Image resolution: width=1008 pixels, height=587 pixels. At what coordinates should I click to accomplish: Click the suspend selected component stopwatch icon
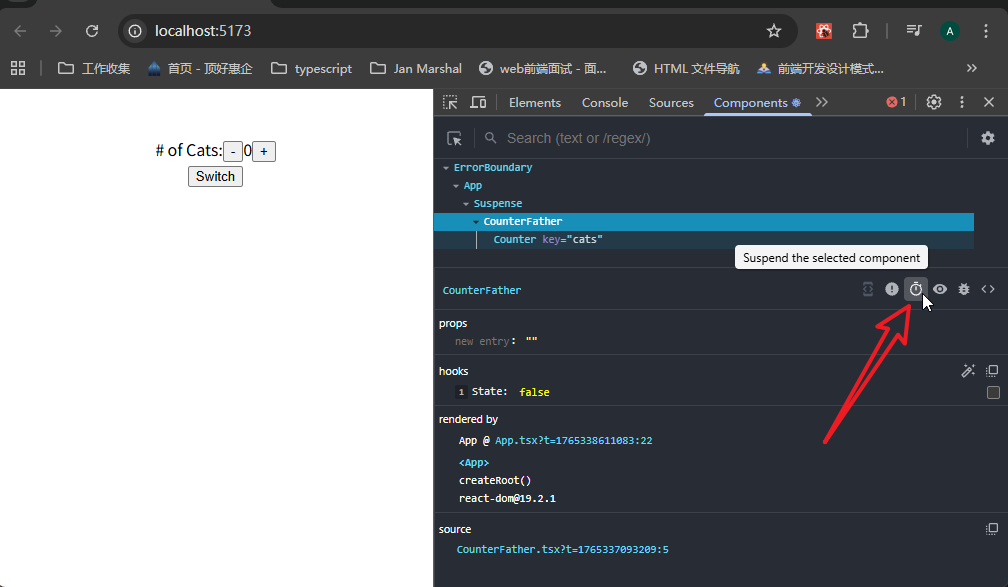915,289
